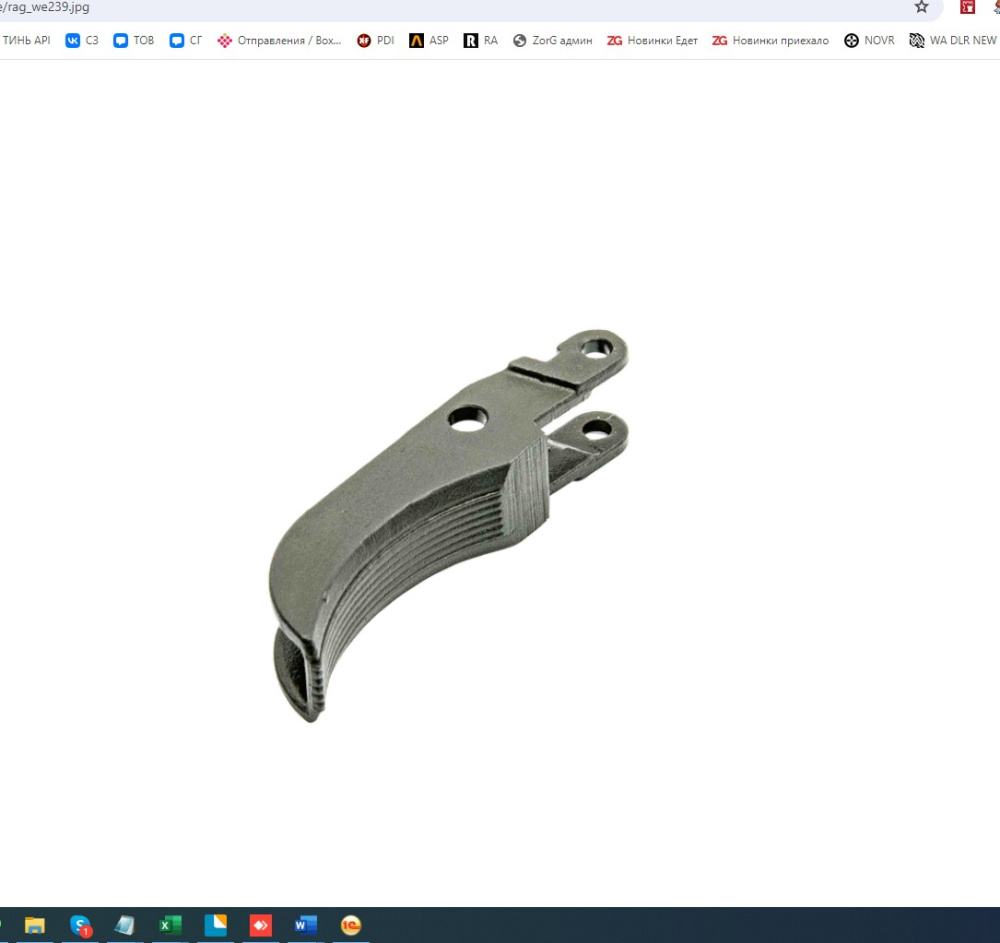Image resolution: width=1000 pixels, height=943 pixels.
Task: Open the VK С3 bookmark
Action: click(82, 40)
